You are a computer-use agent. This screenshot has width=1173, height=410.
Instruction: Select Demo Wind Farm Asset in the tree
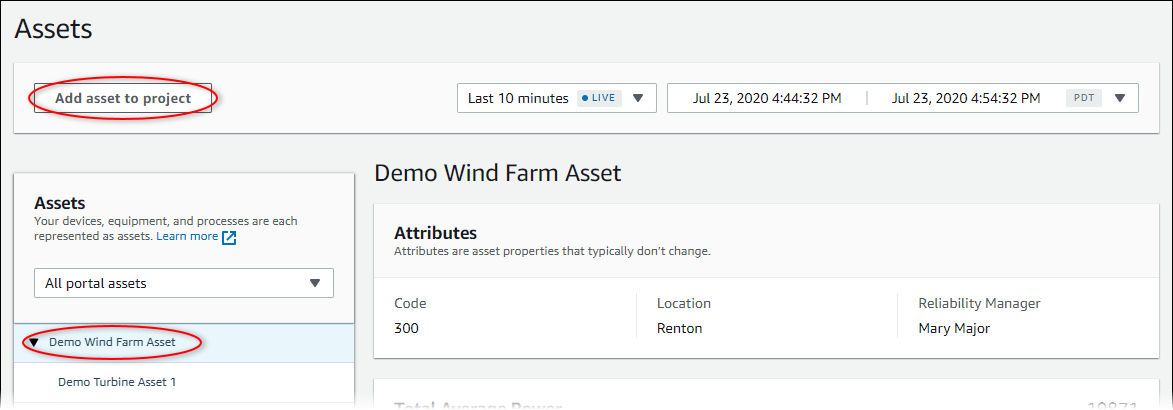point(112,342)
